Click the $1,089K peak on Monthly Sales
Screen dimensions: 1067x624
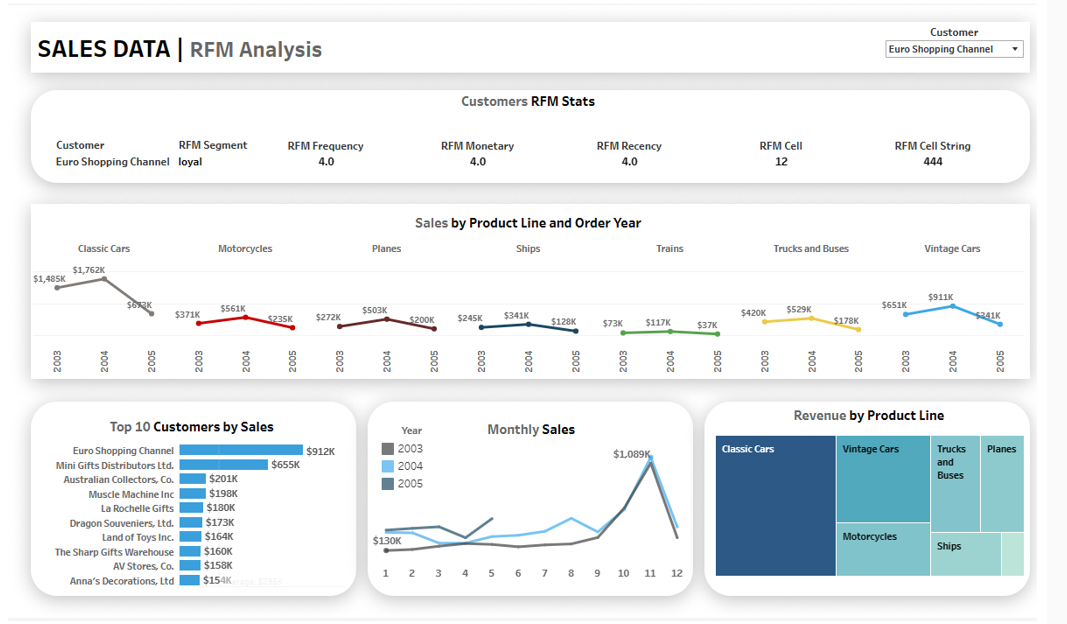point(650,457)
